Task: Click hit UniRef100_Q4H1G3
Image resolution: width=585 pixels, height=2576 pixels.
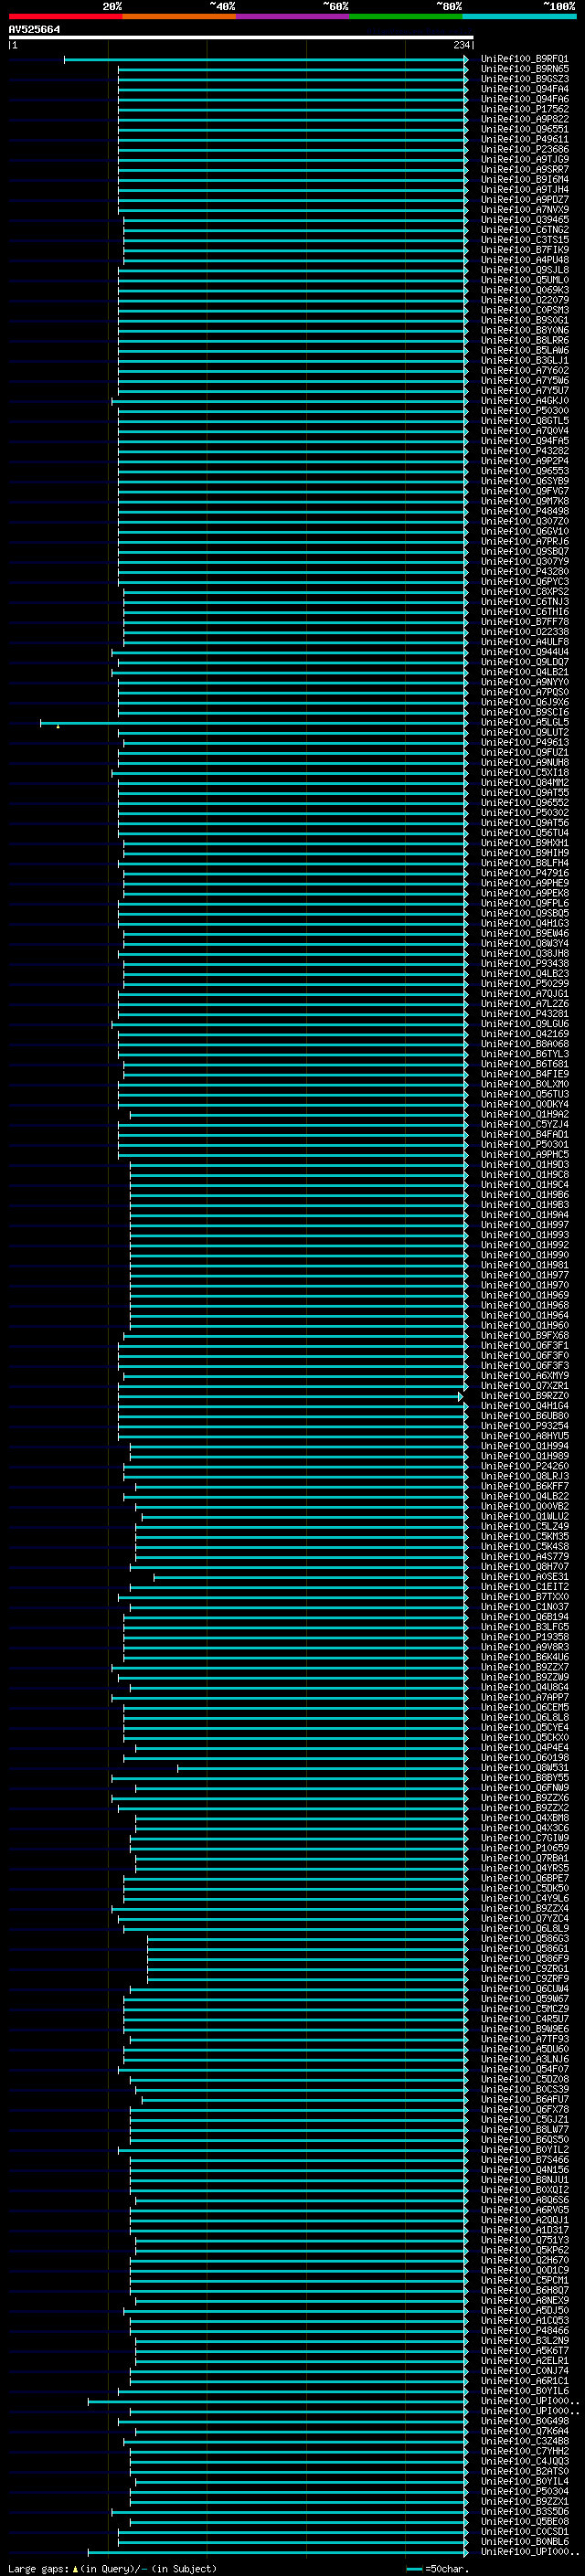Action: click(525, 924)
